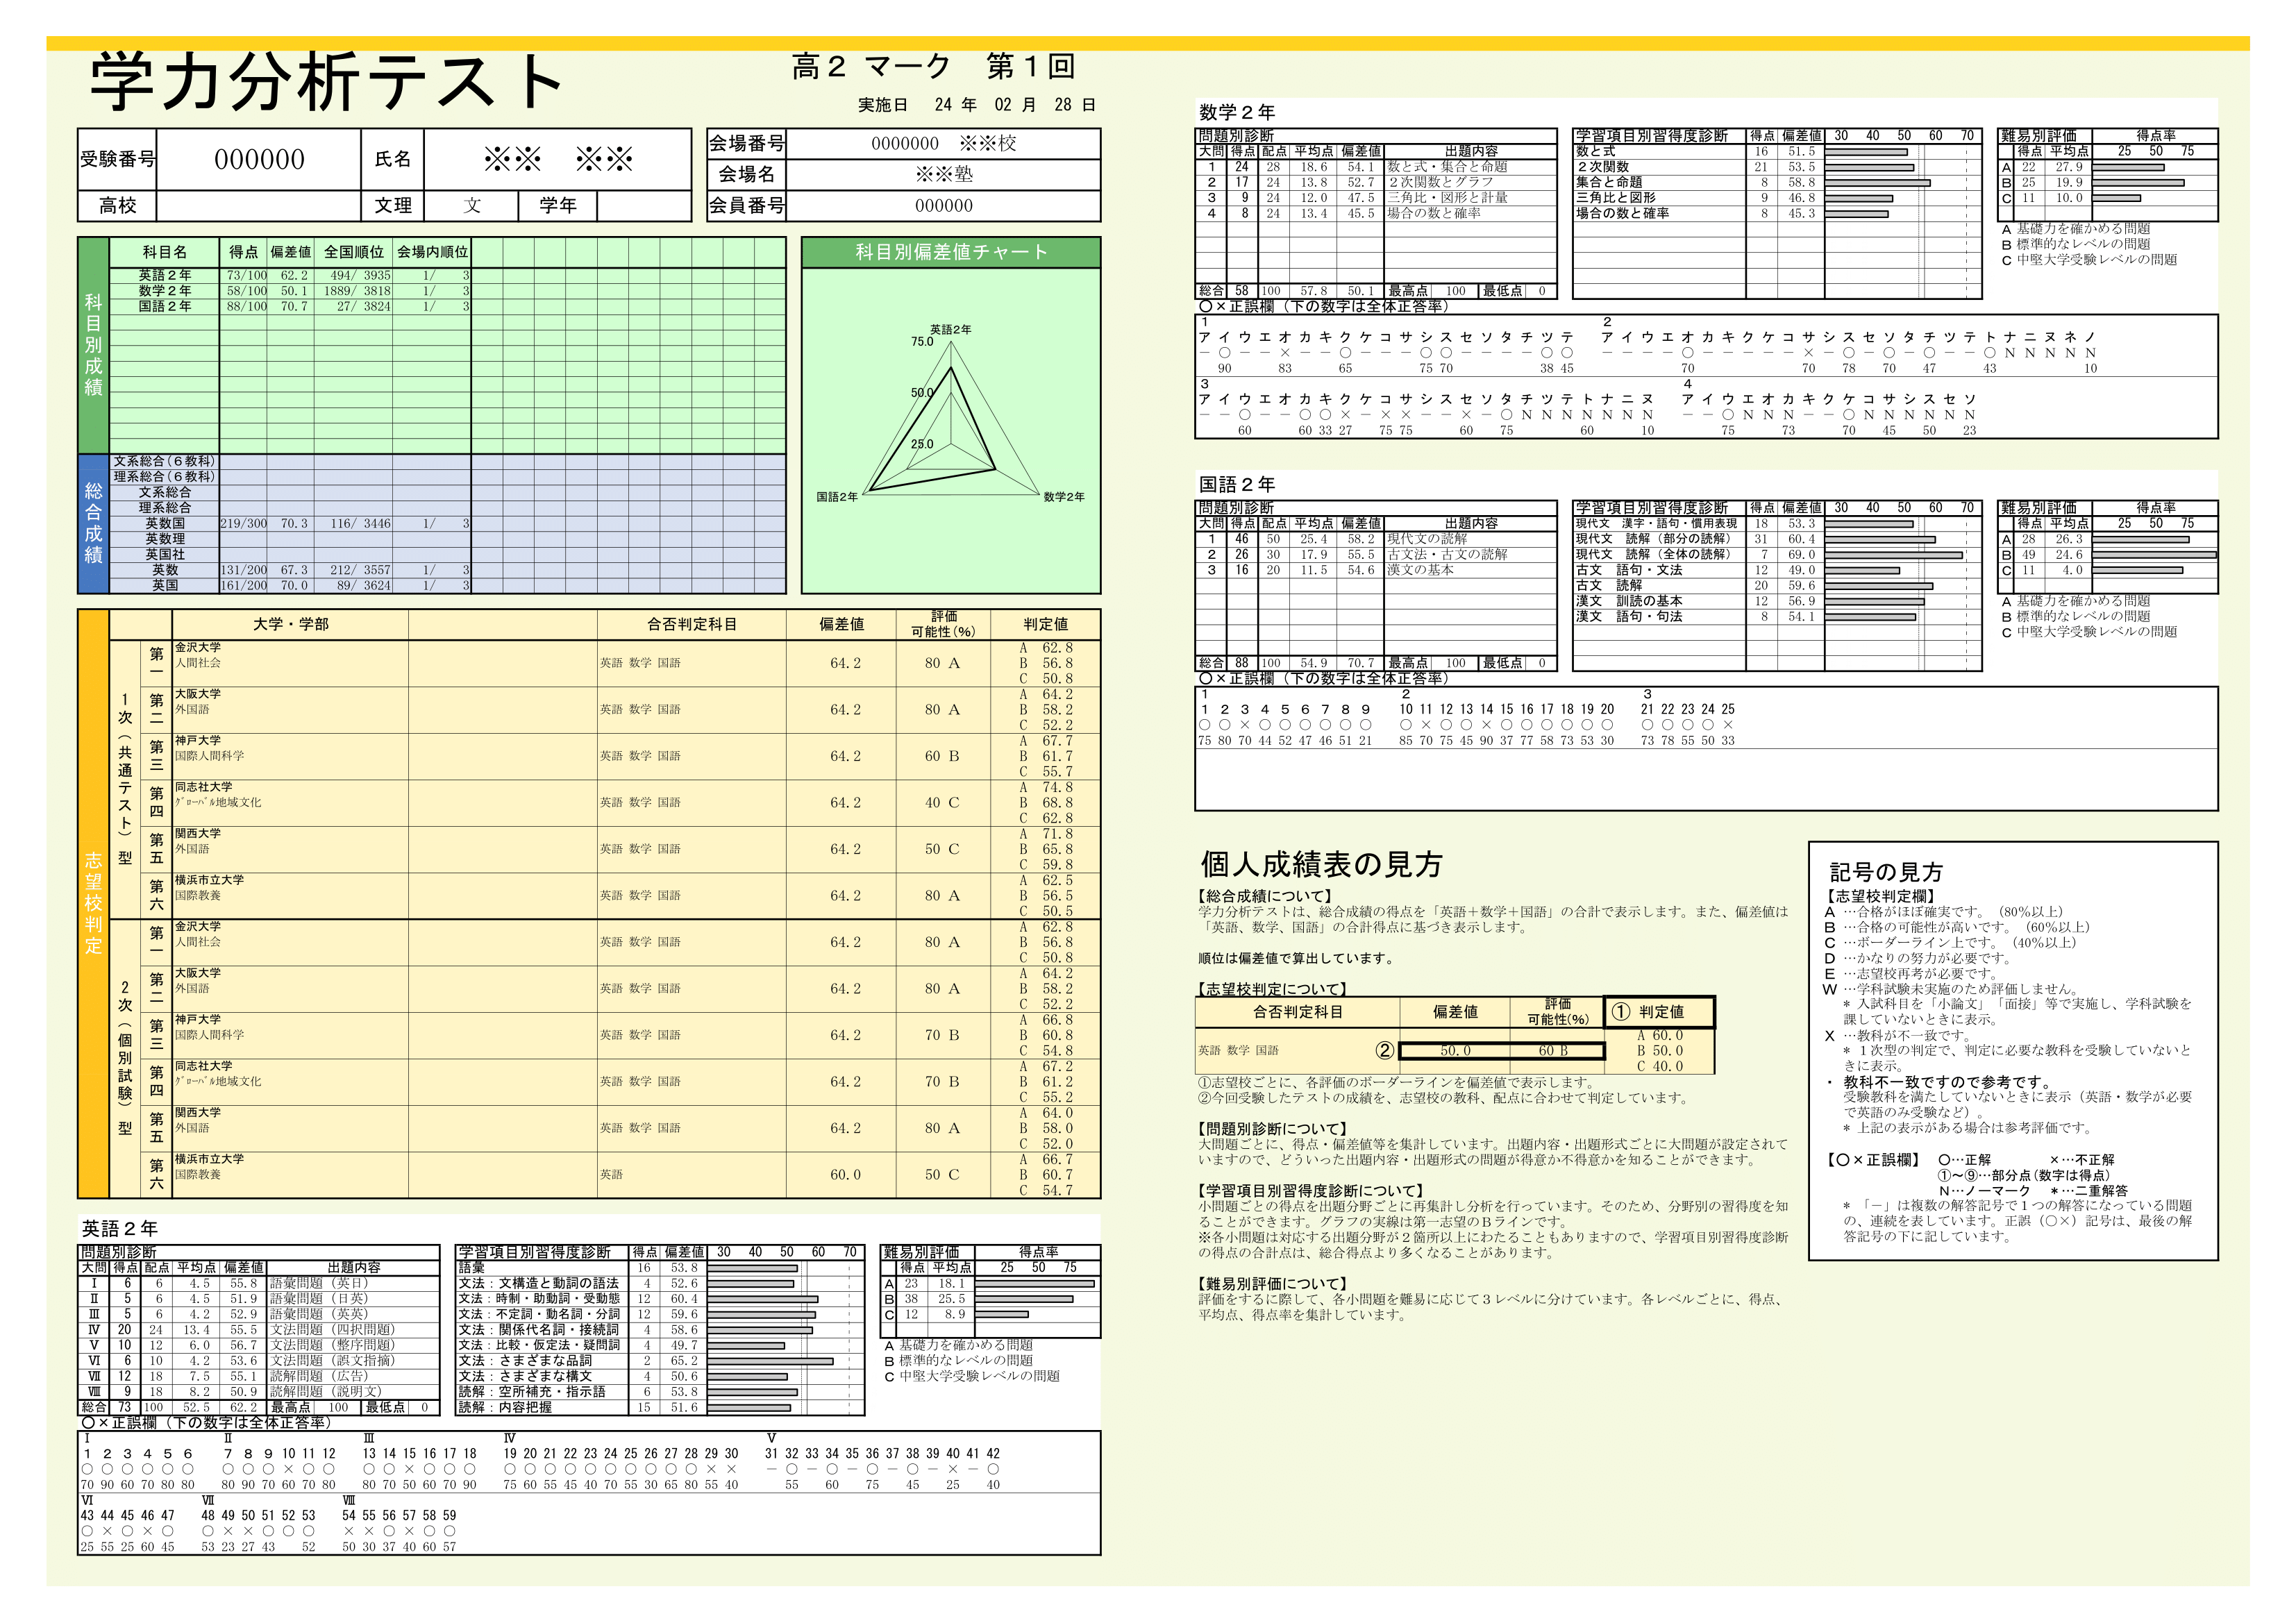Select the 【志望校判定について】 heading

point(1272,989)
